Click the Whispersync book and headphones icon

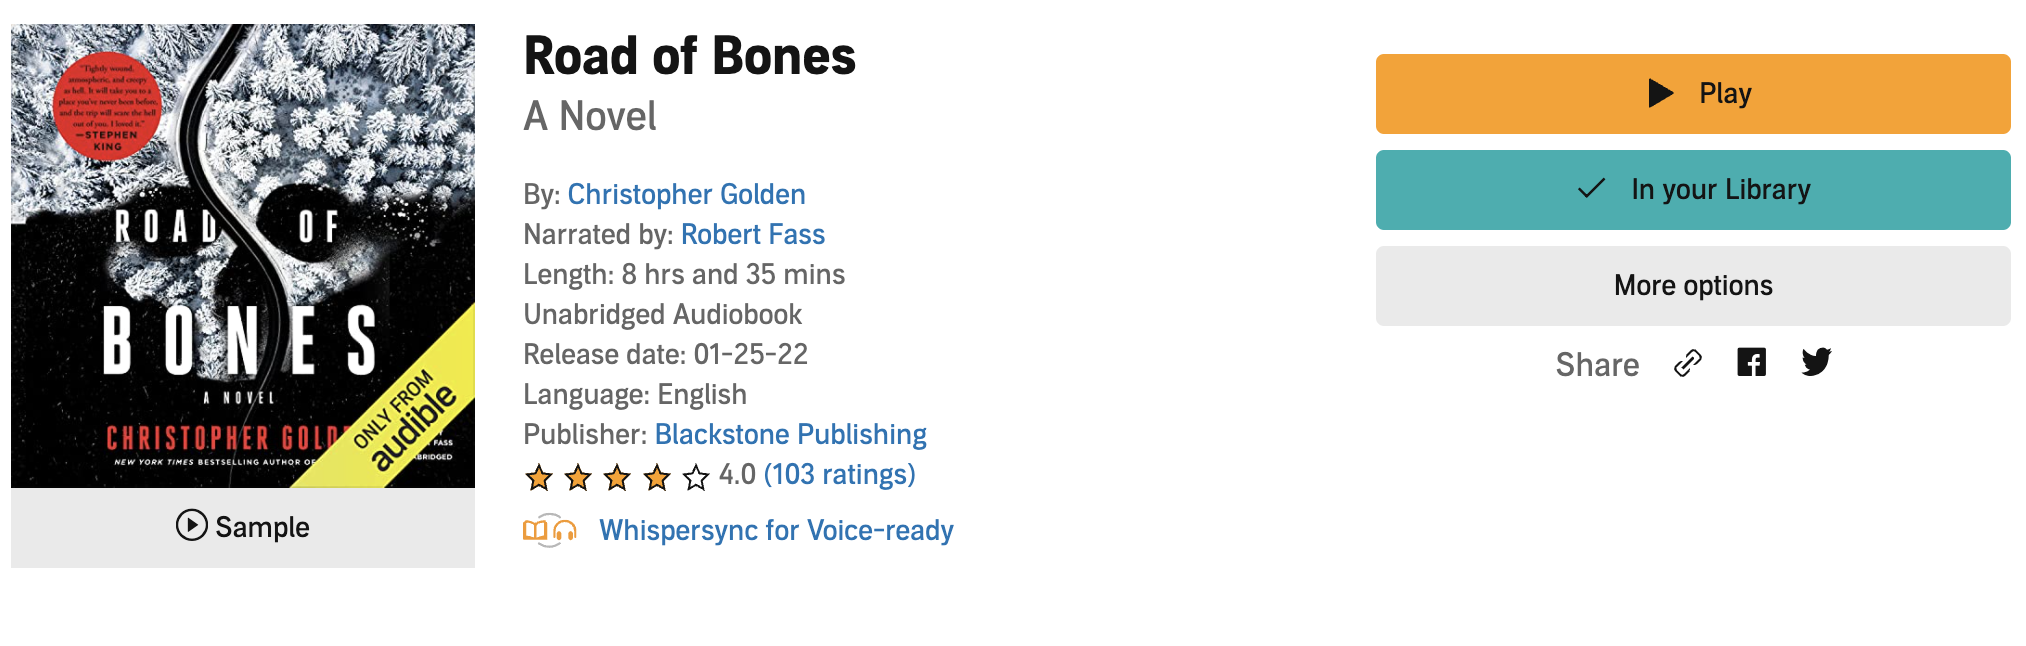549,530
